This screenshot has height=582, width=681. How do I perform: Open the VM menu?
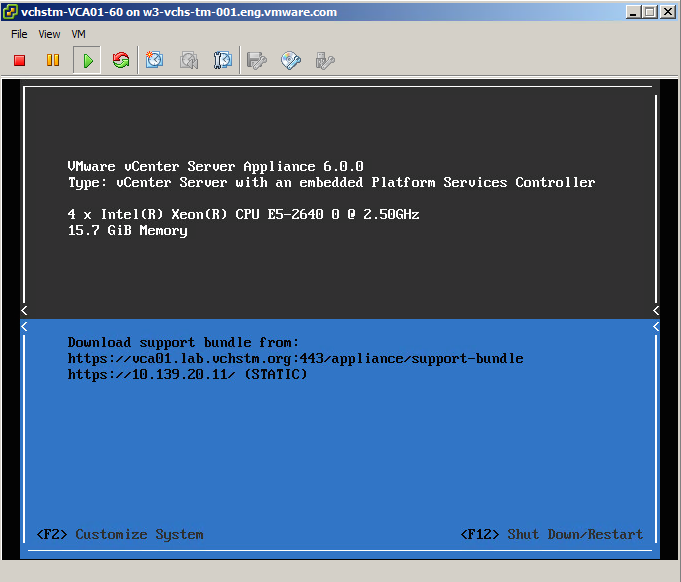coord(79,34)
